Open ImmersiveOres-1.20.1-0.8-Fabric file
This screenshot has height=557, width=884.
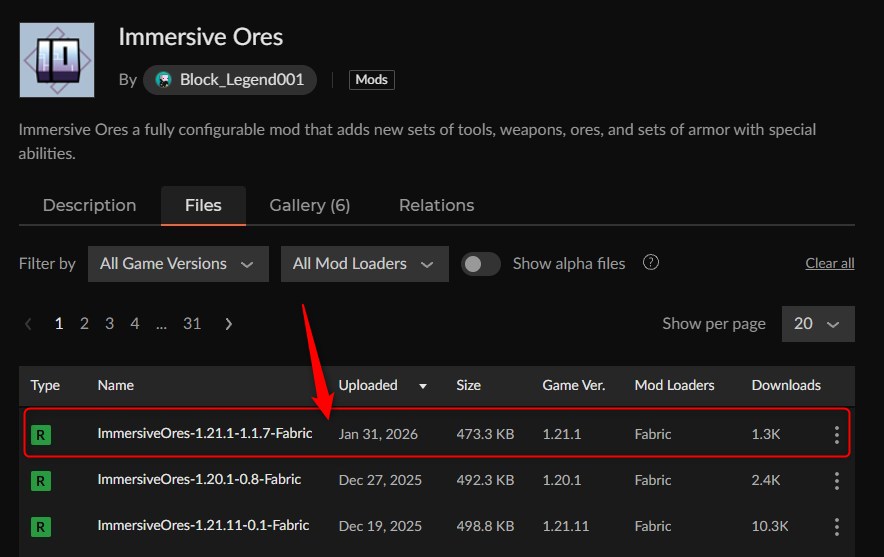pyautogui.click(x=199, y=480)
